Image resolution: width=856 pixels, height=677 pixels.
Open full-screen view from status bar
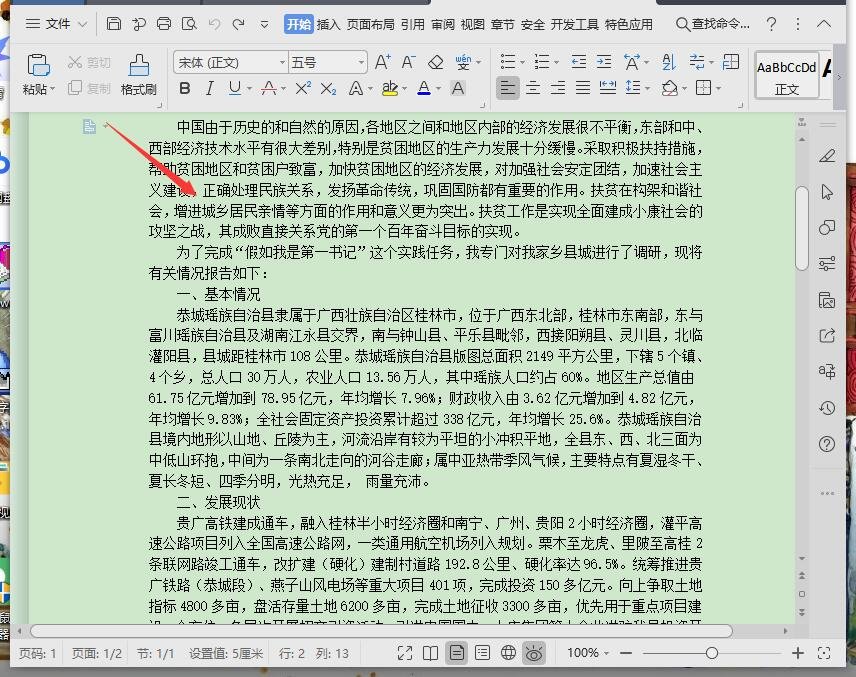(404, 652)
